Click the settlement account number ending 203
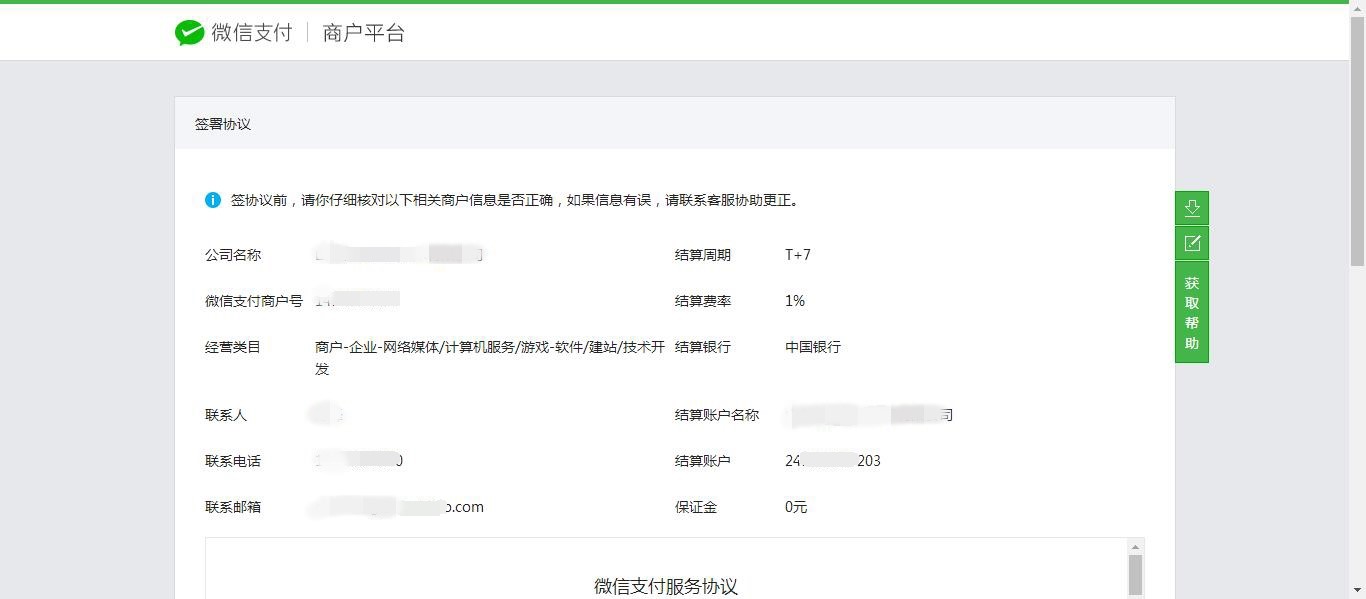 833,461
